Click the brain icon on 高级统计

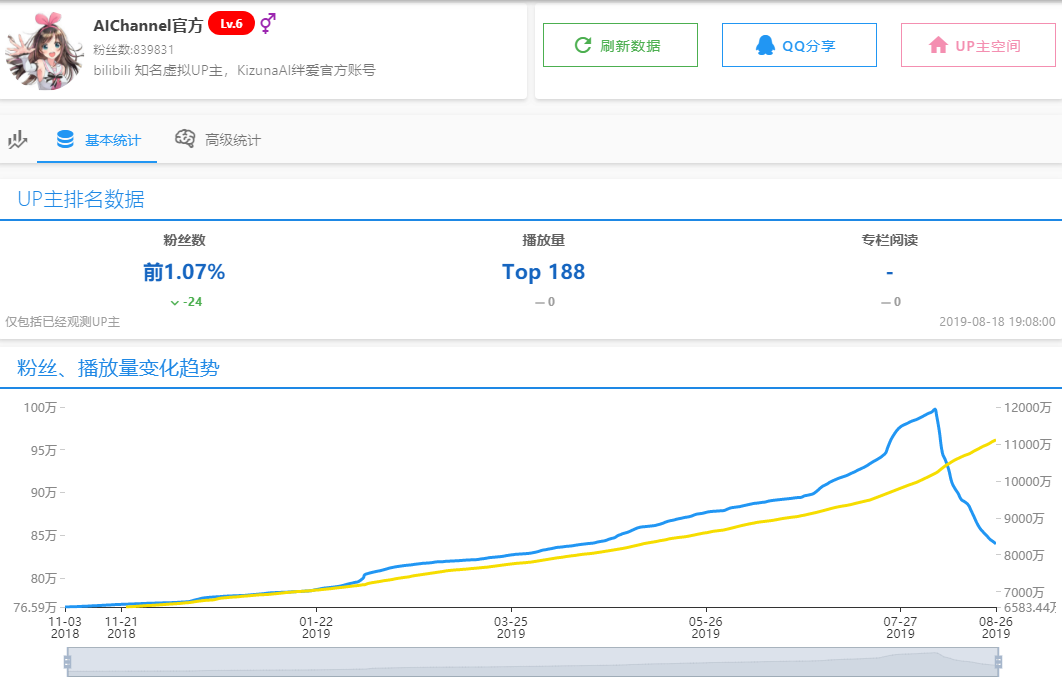tap(185, 139)
